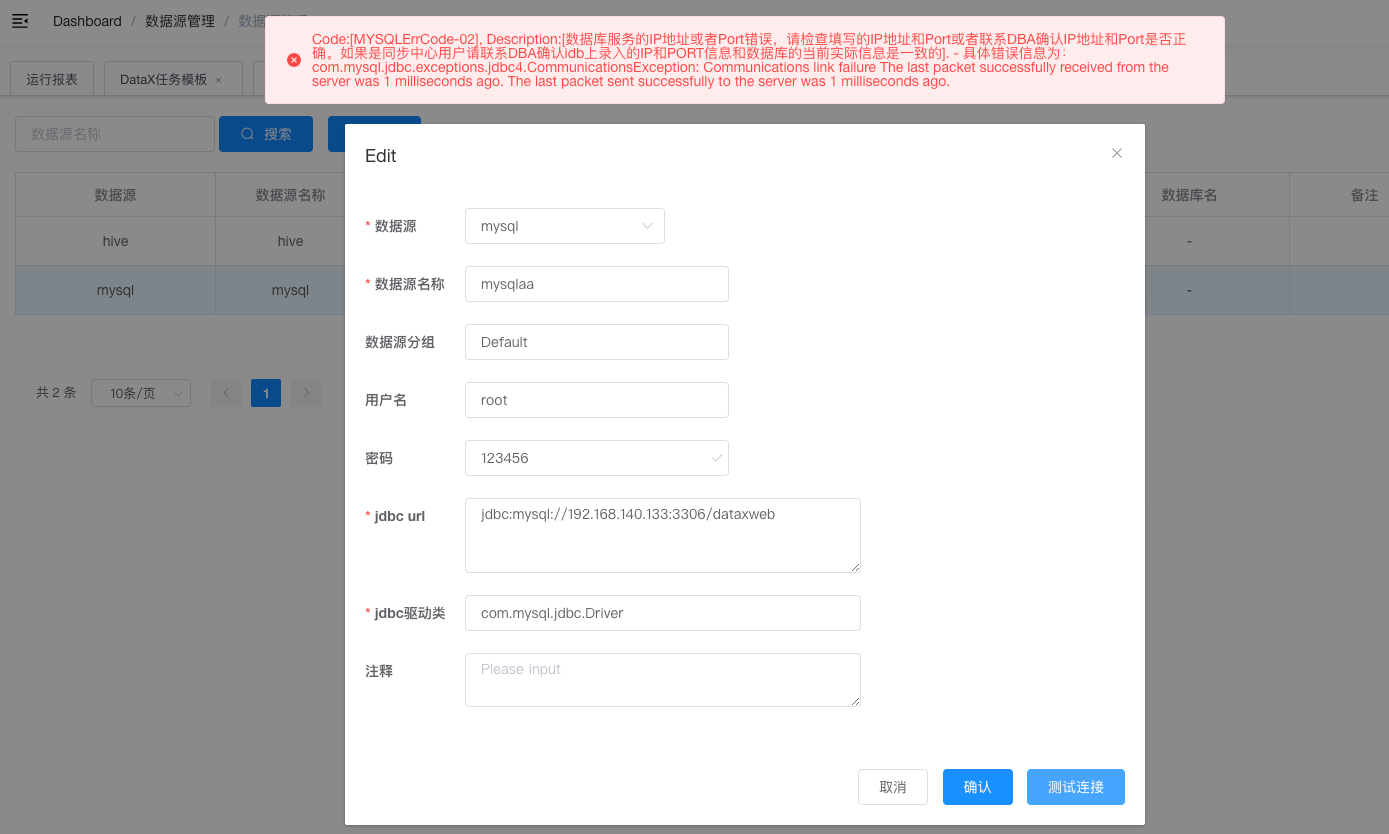Open Dashboard breadcrumb link
This screenshot has height=834, width=1389.
pos(87,21)
